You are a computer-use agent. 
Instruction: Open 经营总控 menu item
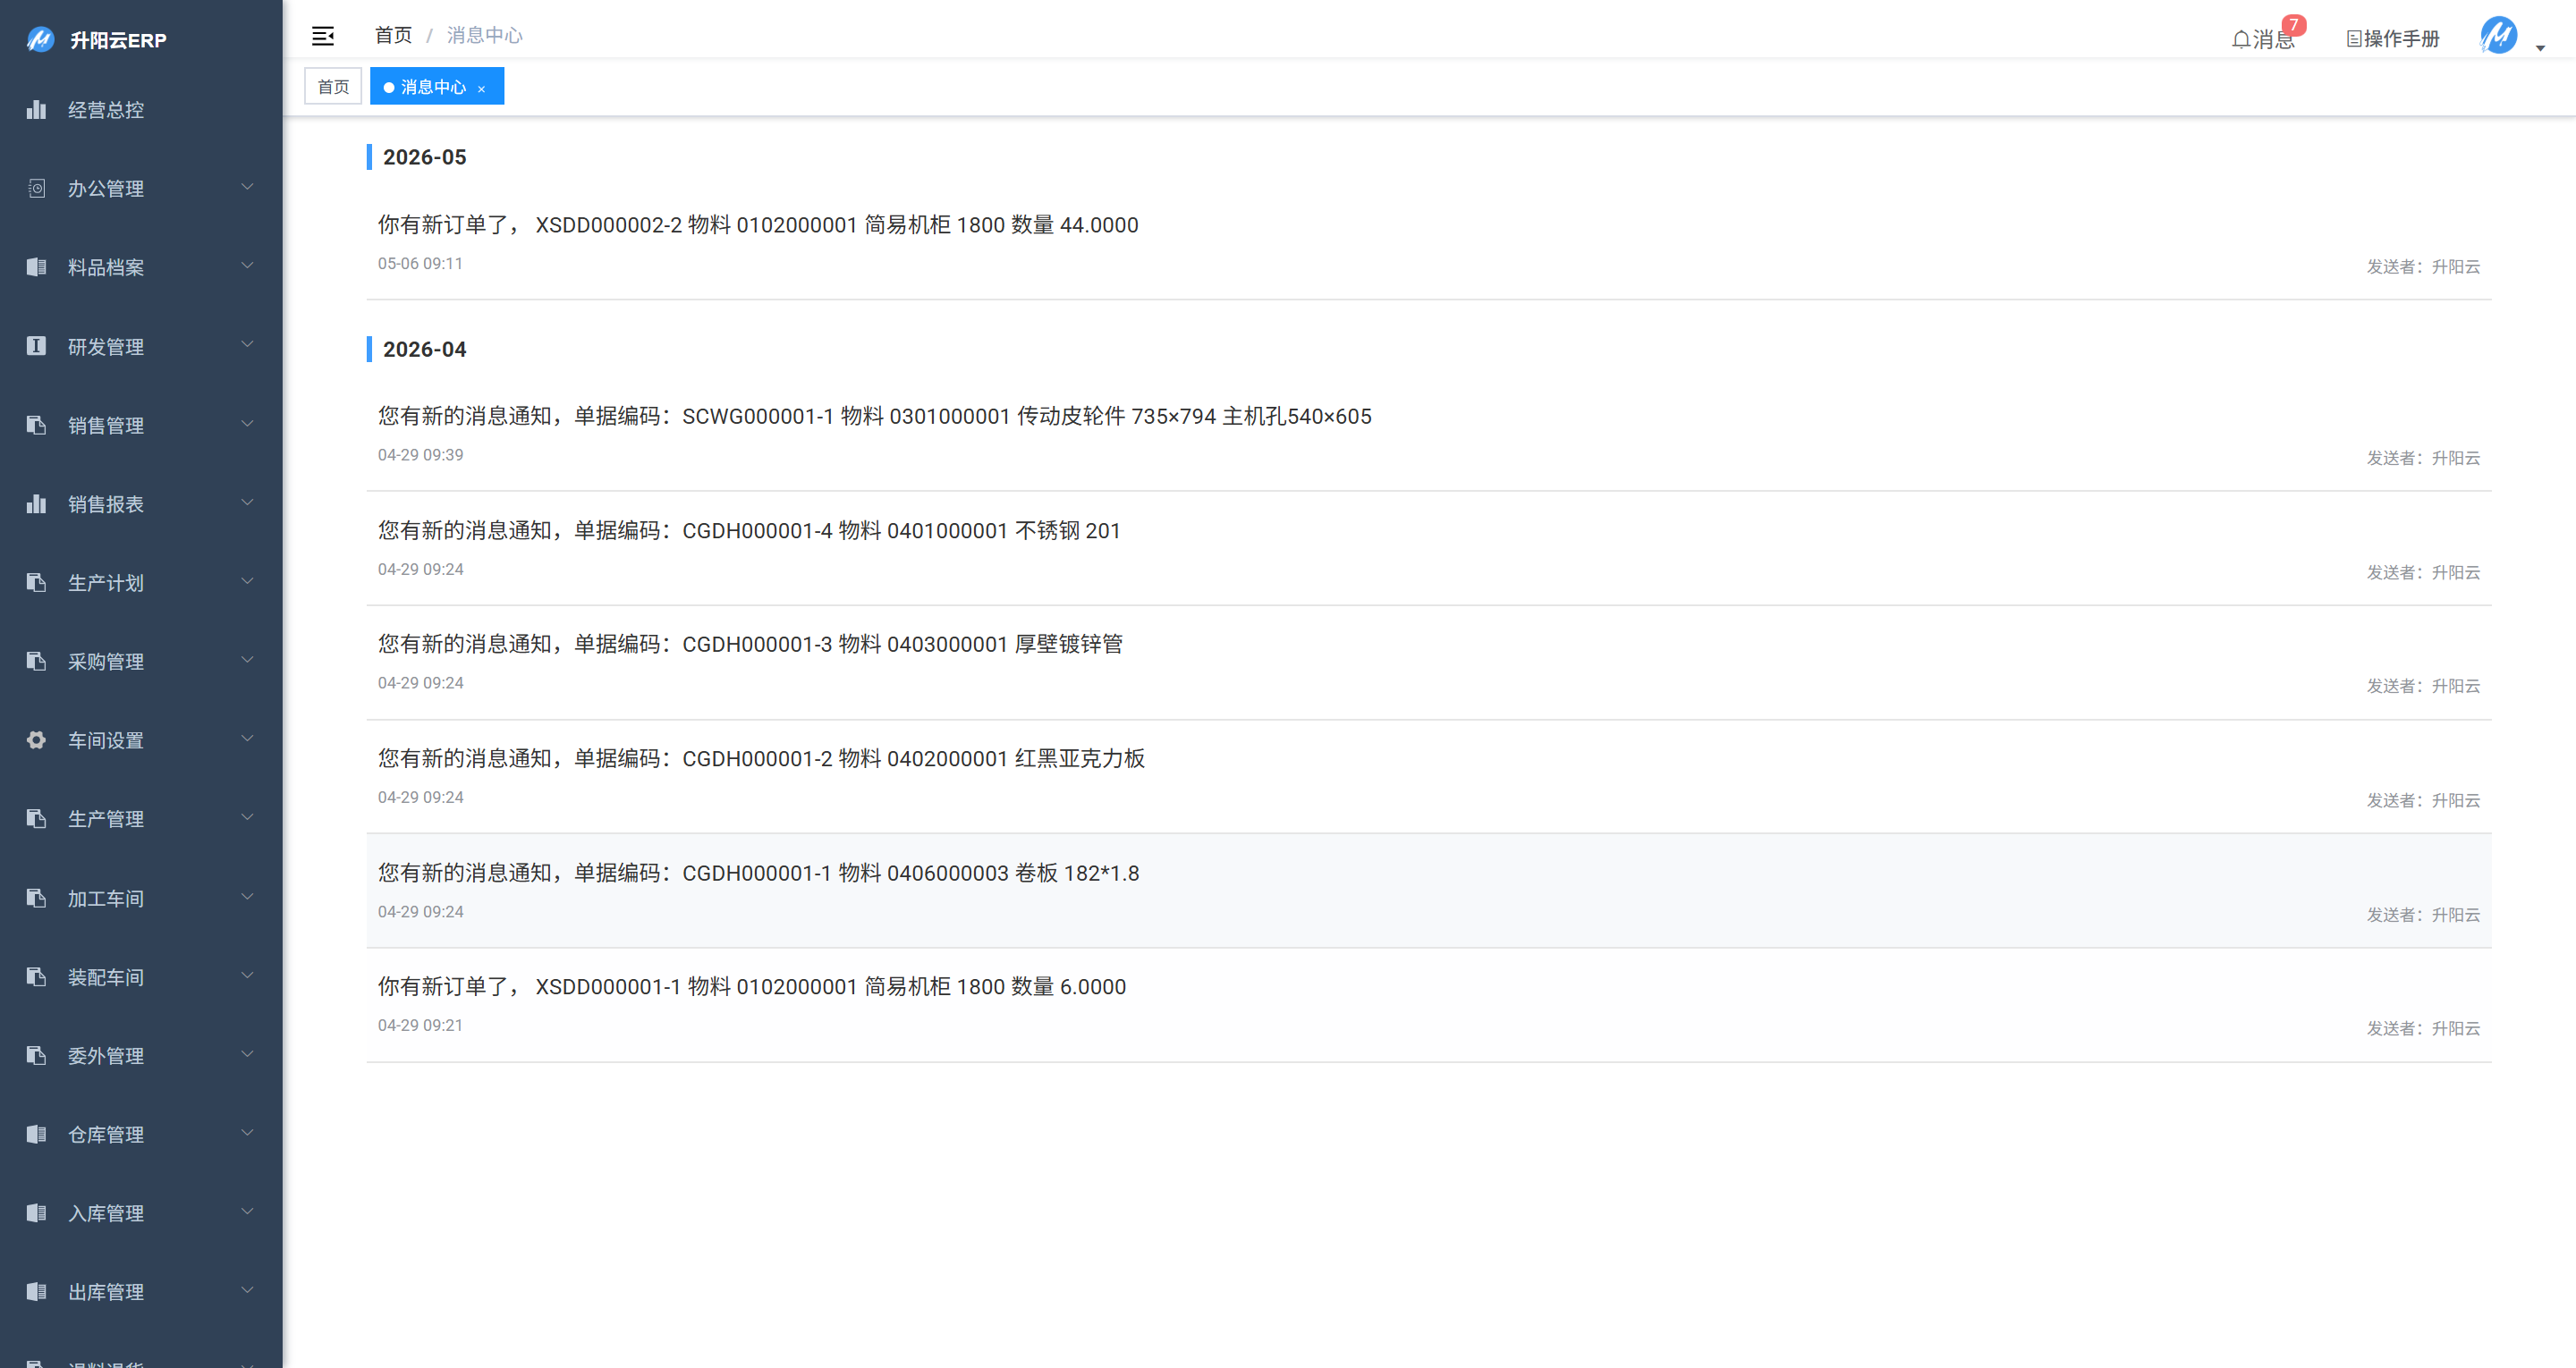coord(141,110)
